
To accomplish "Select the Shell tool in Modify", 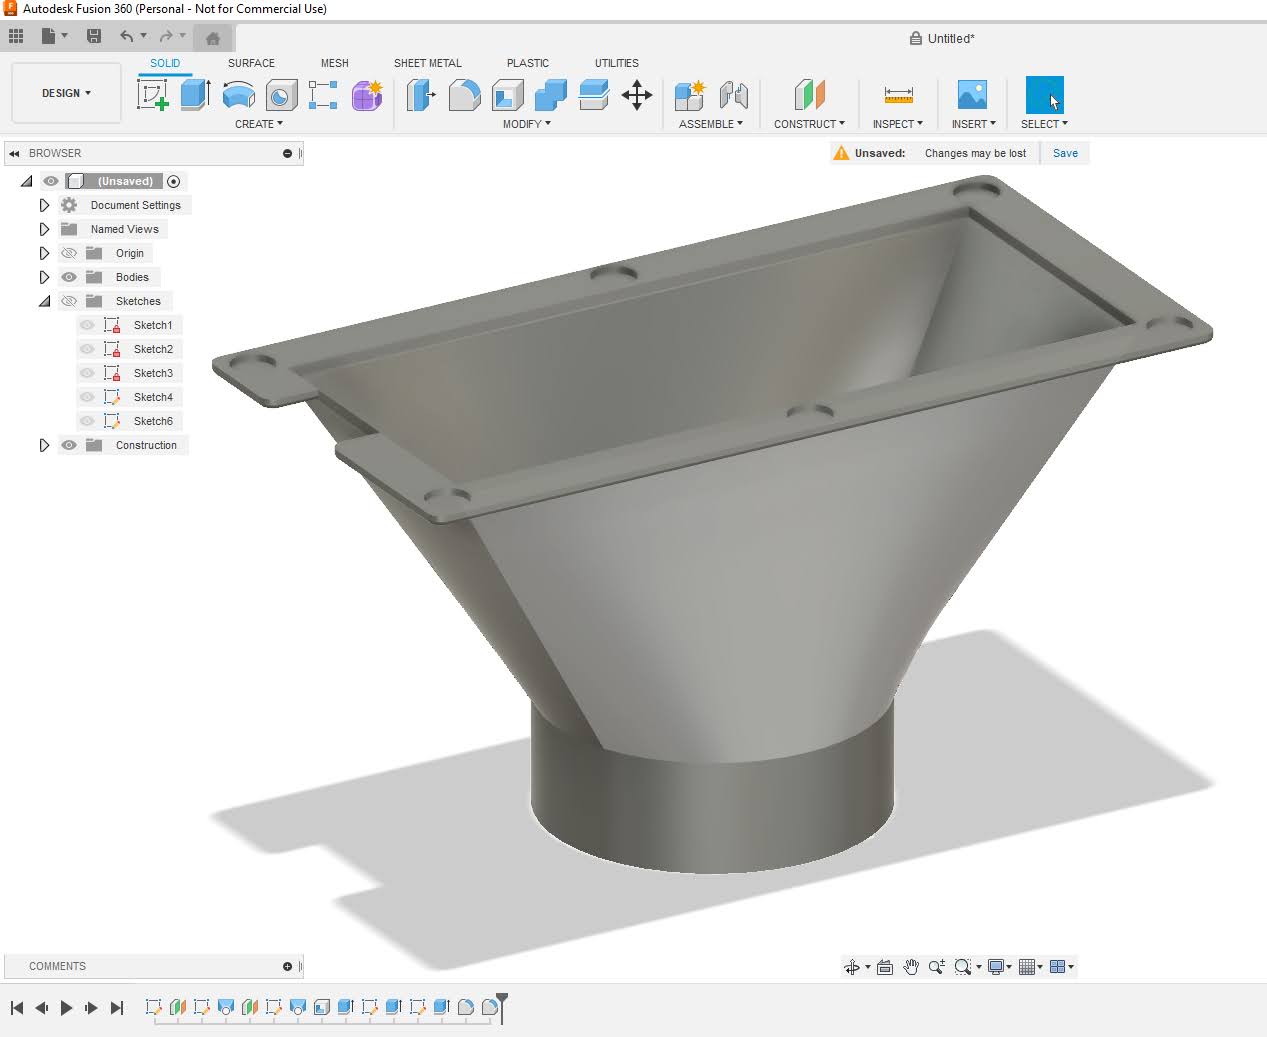I will tap(508, 95).
